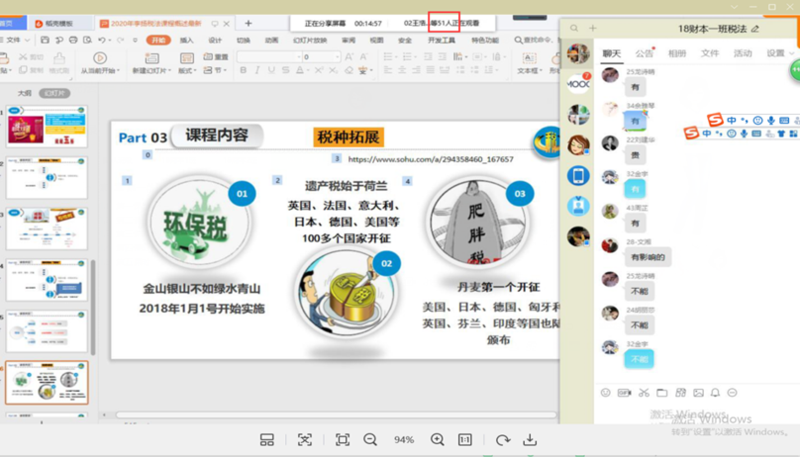Toggle italic formatting
This screenshot has height=457, width=800.
(x=257, y=70)
